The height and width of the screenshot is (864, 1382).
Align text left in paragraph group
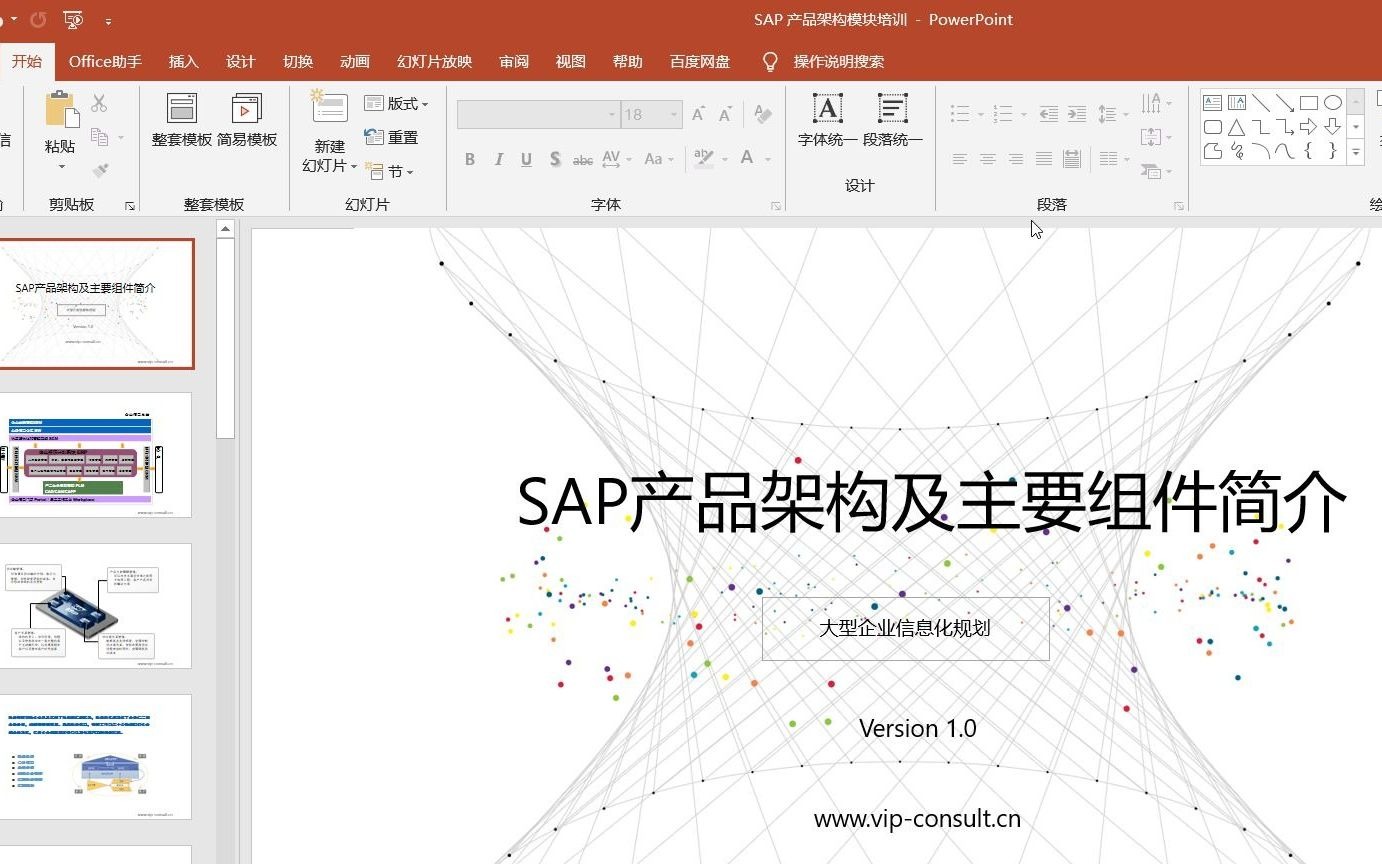(960, 159)
